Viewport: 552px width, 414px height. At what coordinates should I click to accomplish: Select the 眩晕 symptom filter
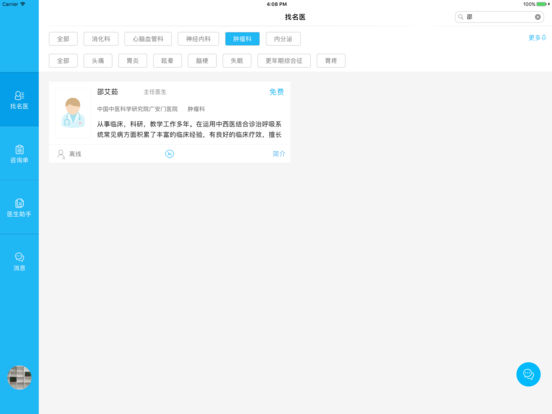coord(167,61)
